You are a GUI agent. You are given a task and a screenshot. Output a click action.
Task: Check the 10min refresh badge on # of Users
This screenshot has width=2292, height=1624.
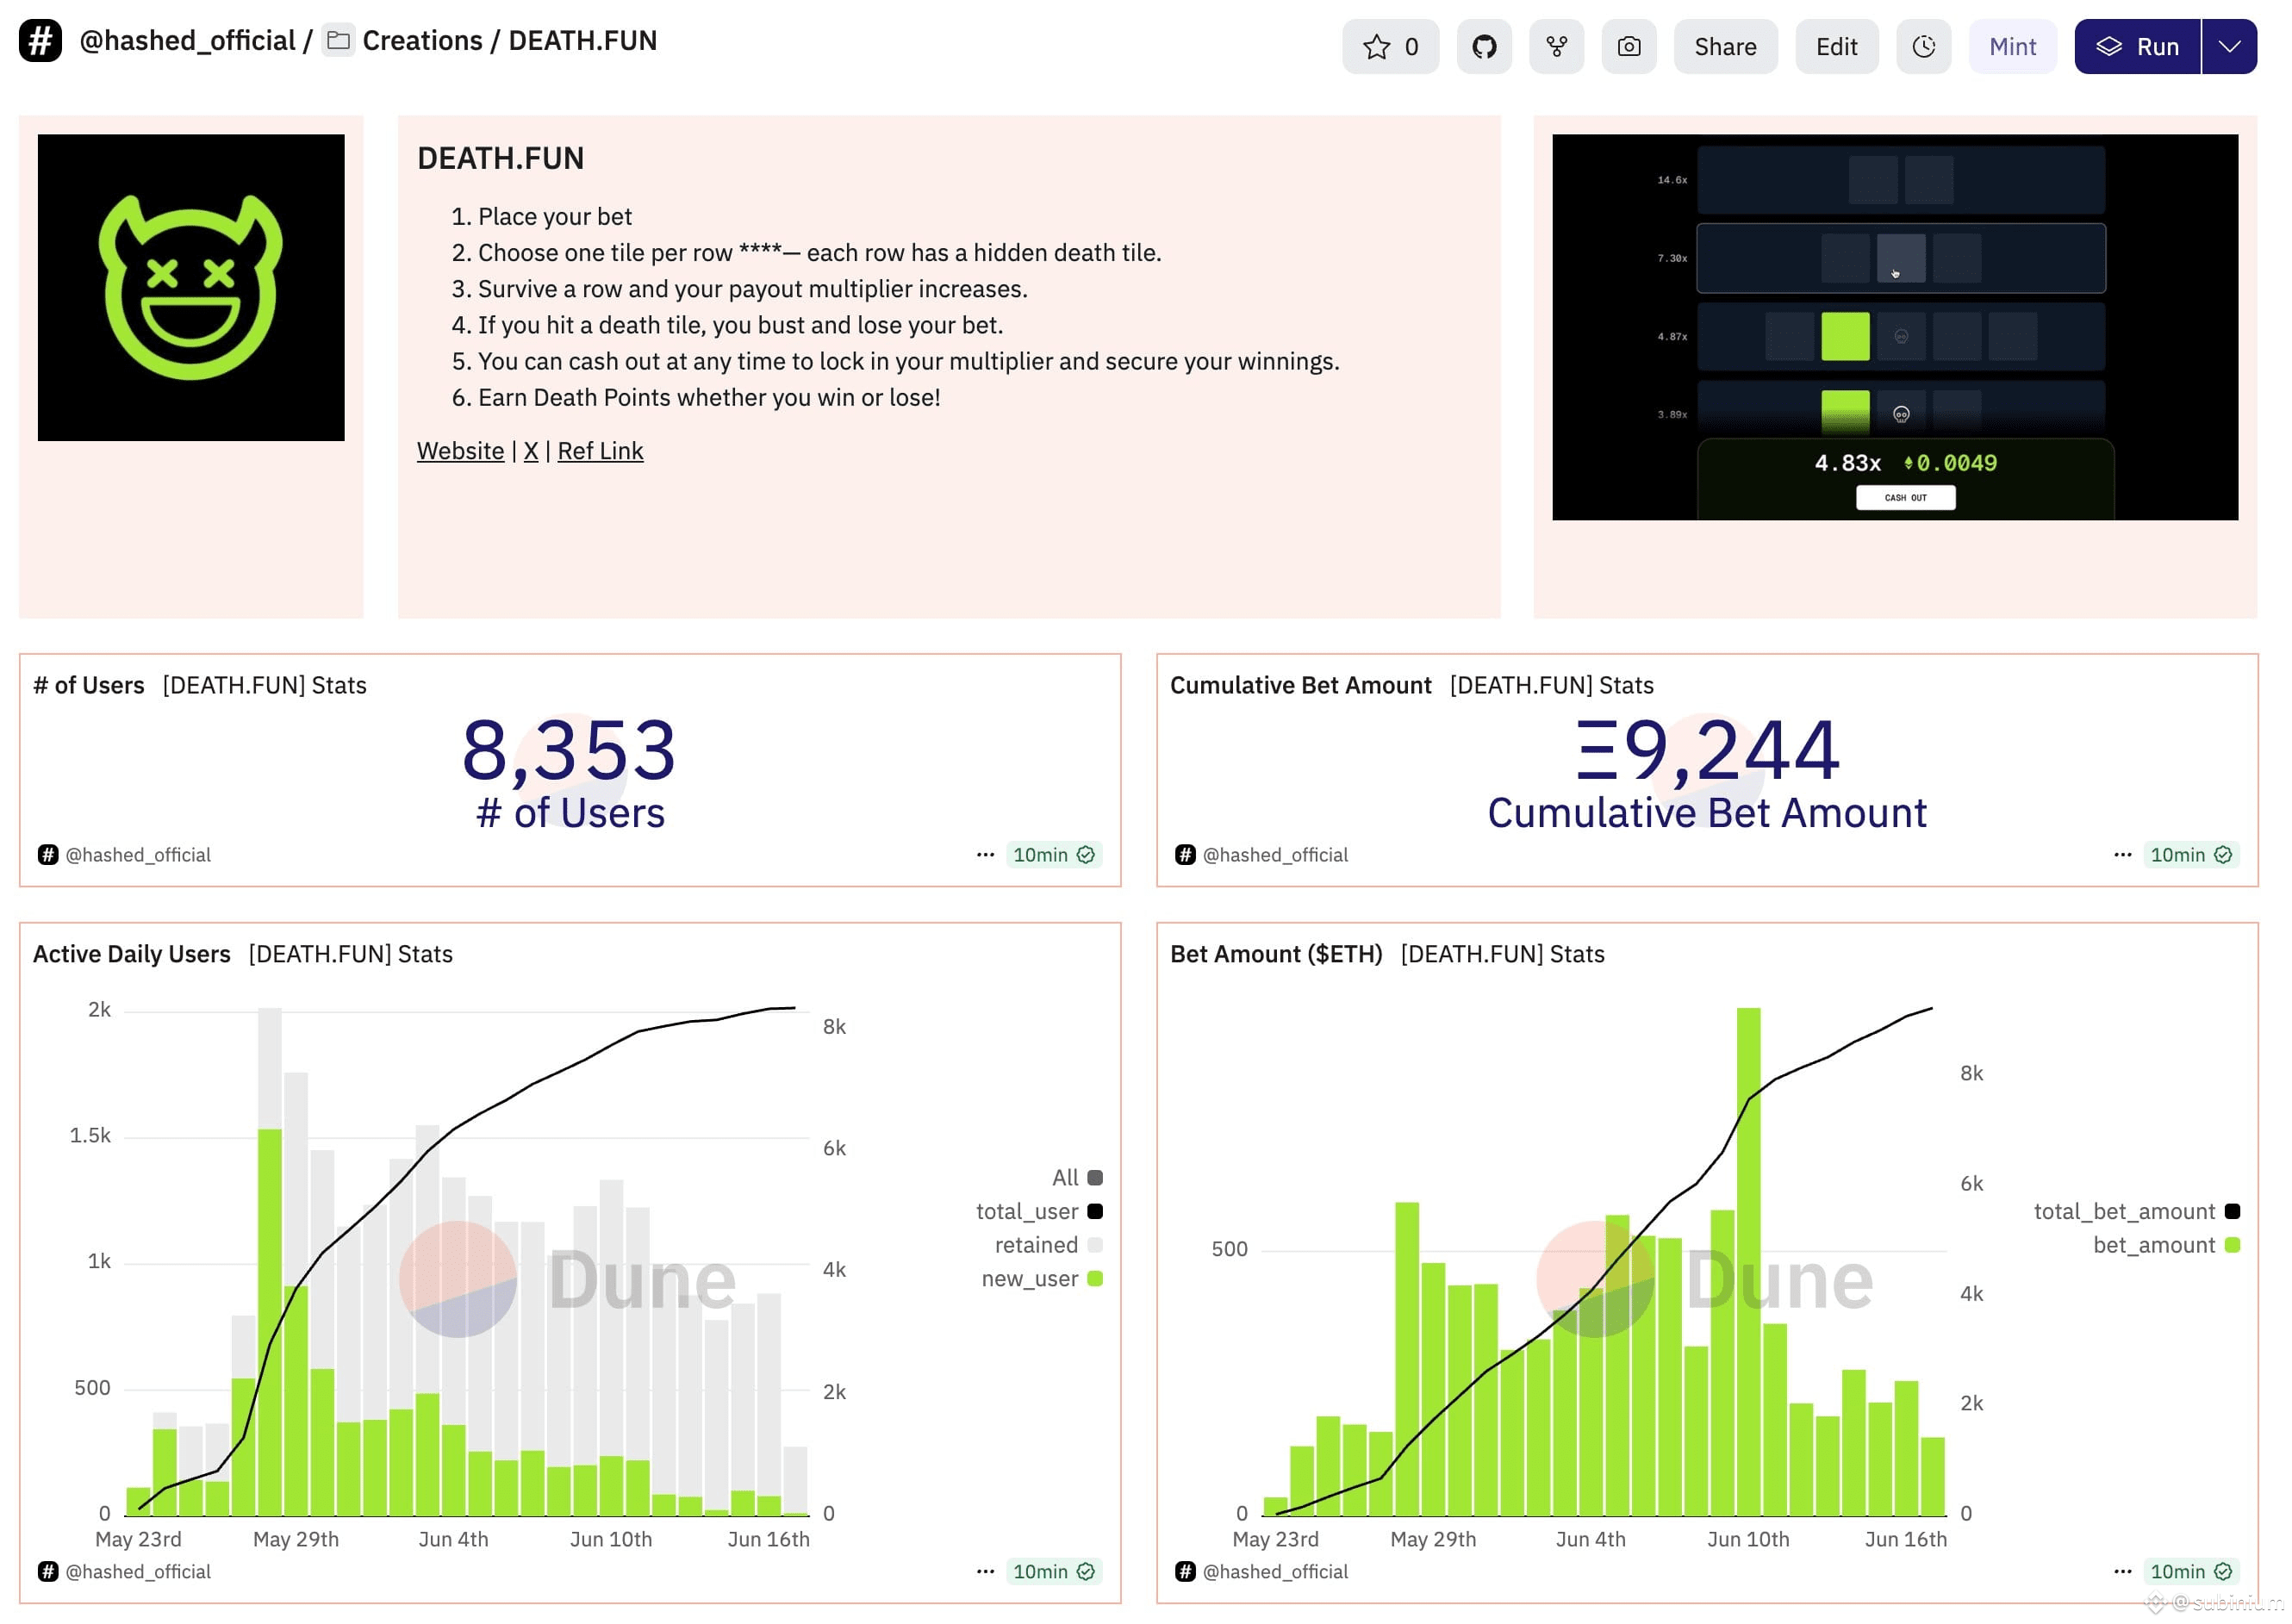pyautogui.click(x=1054, y=855)
